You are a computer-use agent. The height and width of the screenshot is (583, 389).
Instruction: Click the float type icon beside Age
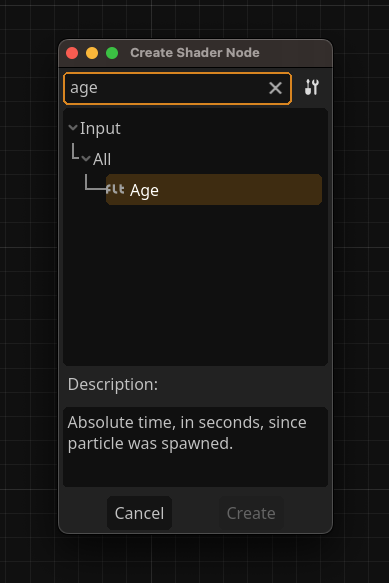(x=115, y=189)
